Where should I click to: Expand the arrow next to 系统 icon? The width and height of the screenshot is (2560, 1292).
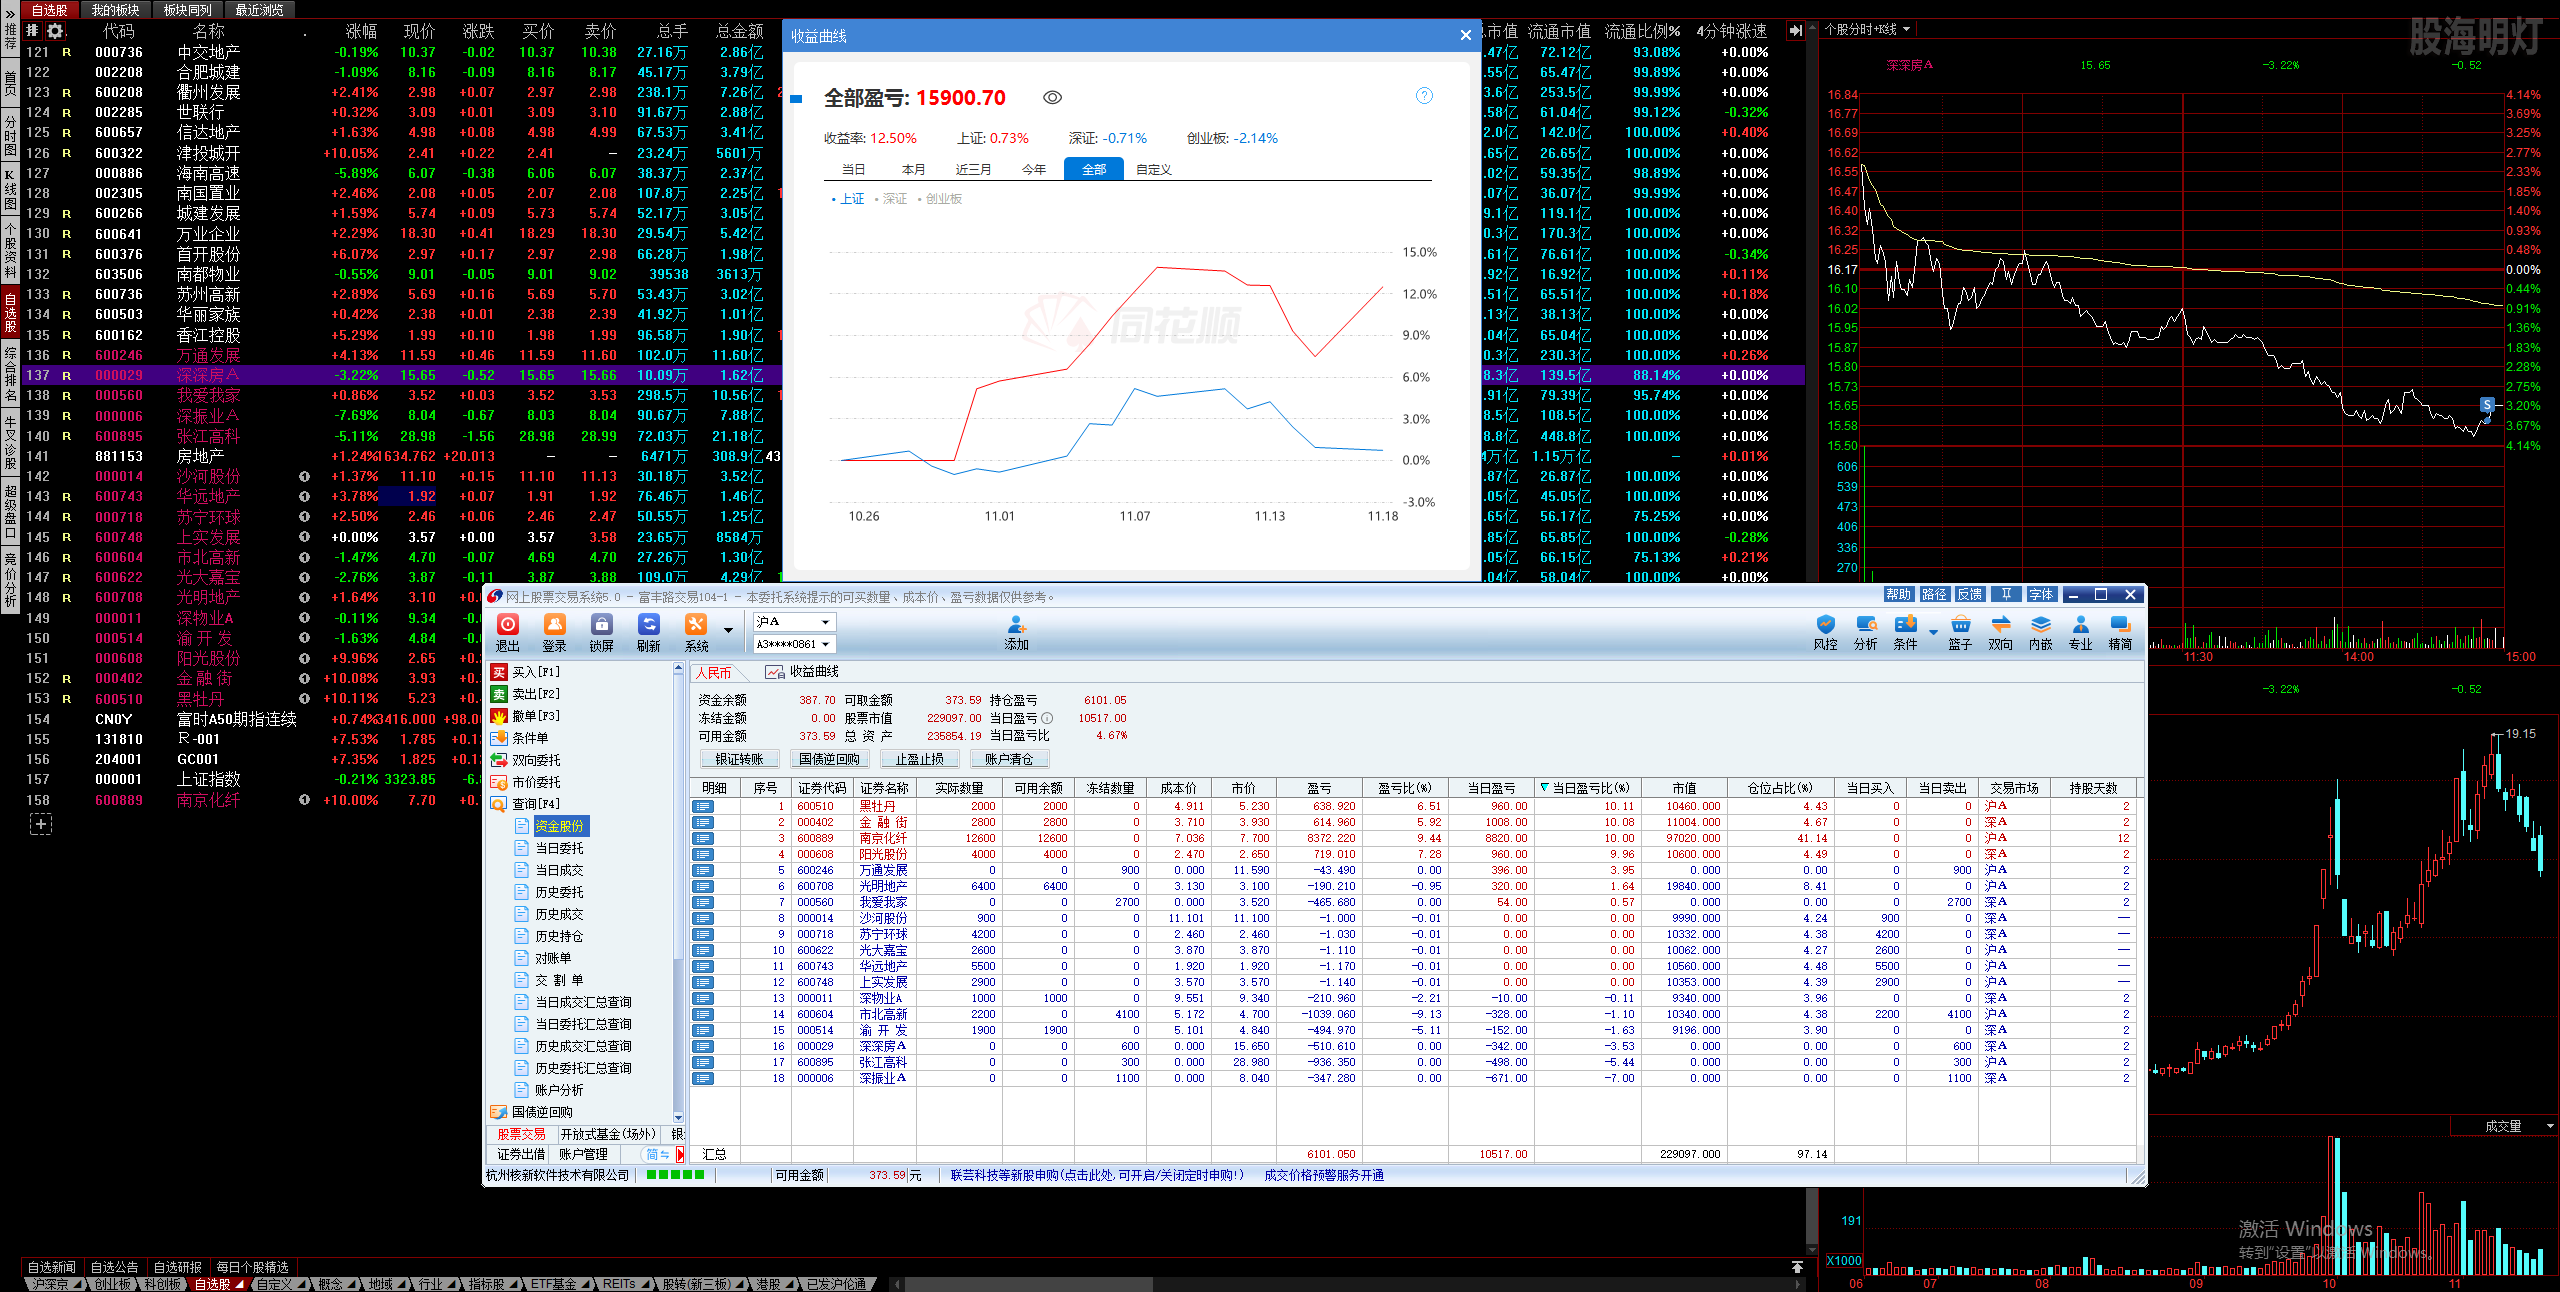coord(728,630)
